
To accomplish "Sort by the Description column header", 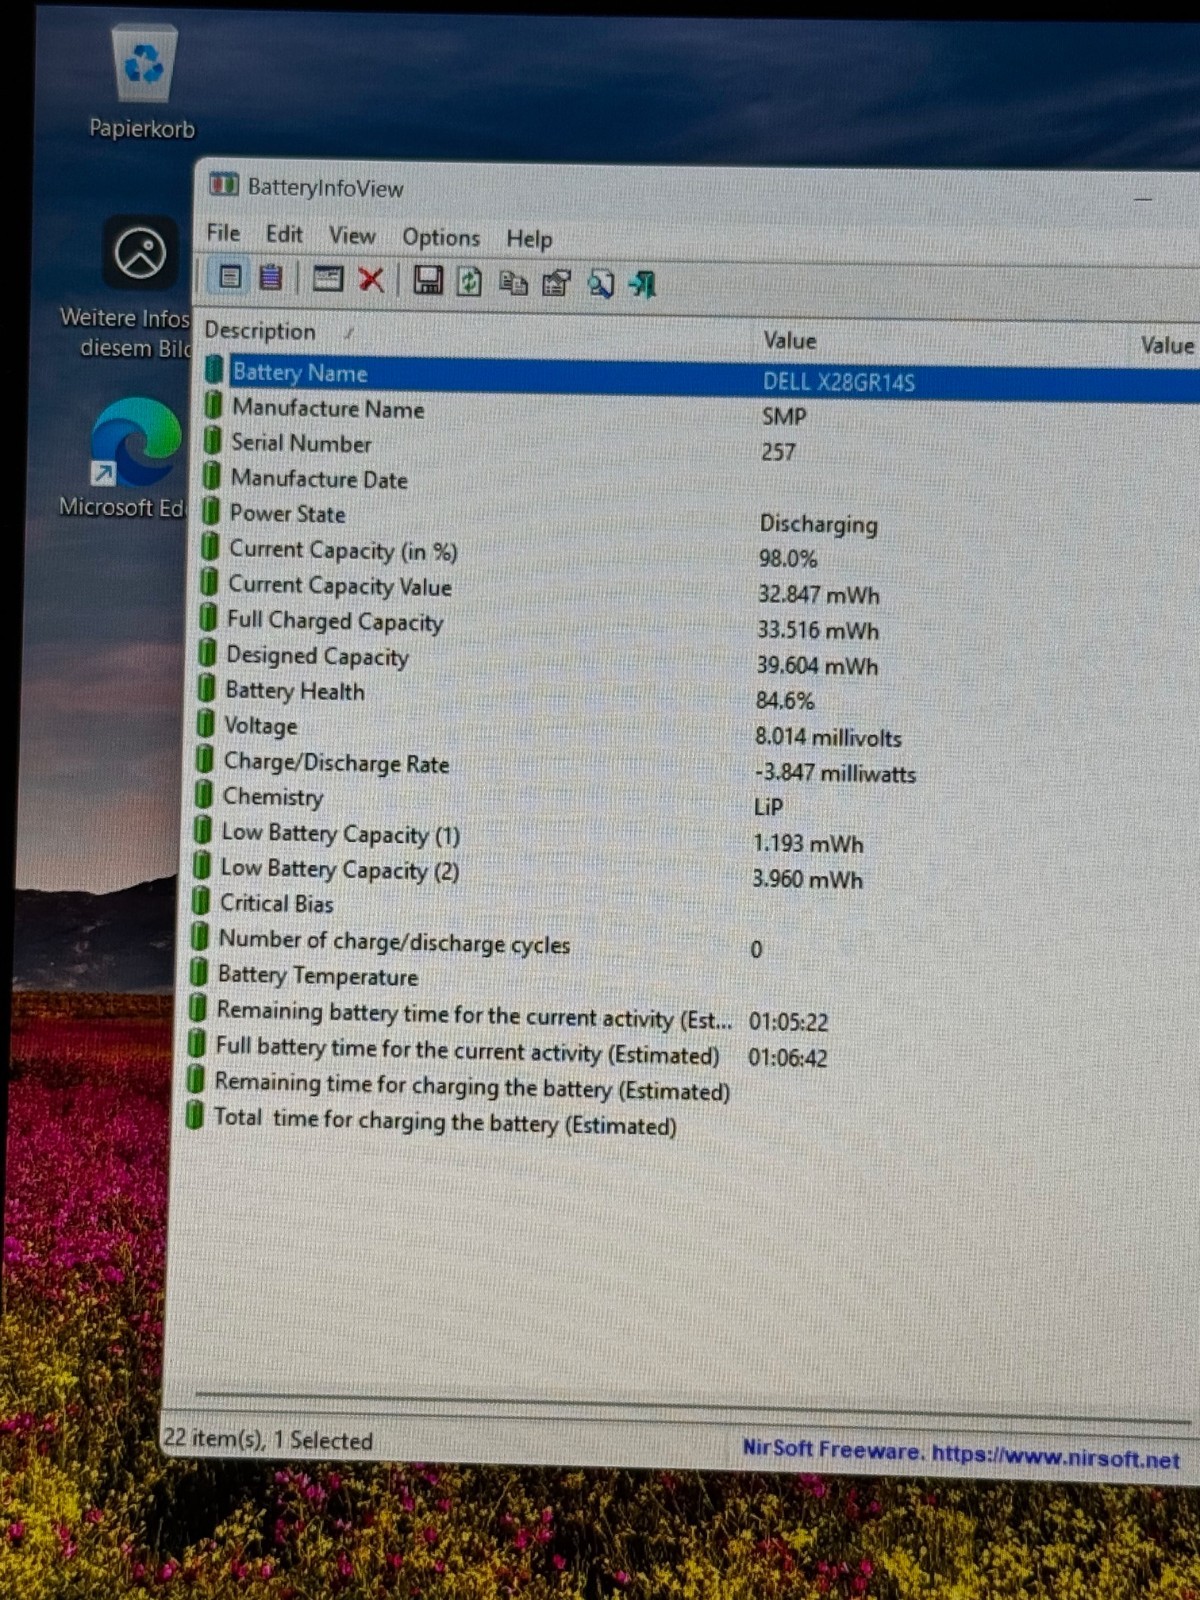I will [x=260, y=331].
